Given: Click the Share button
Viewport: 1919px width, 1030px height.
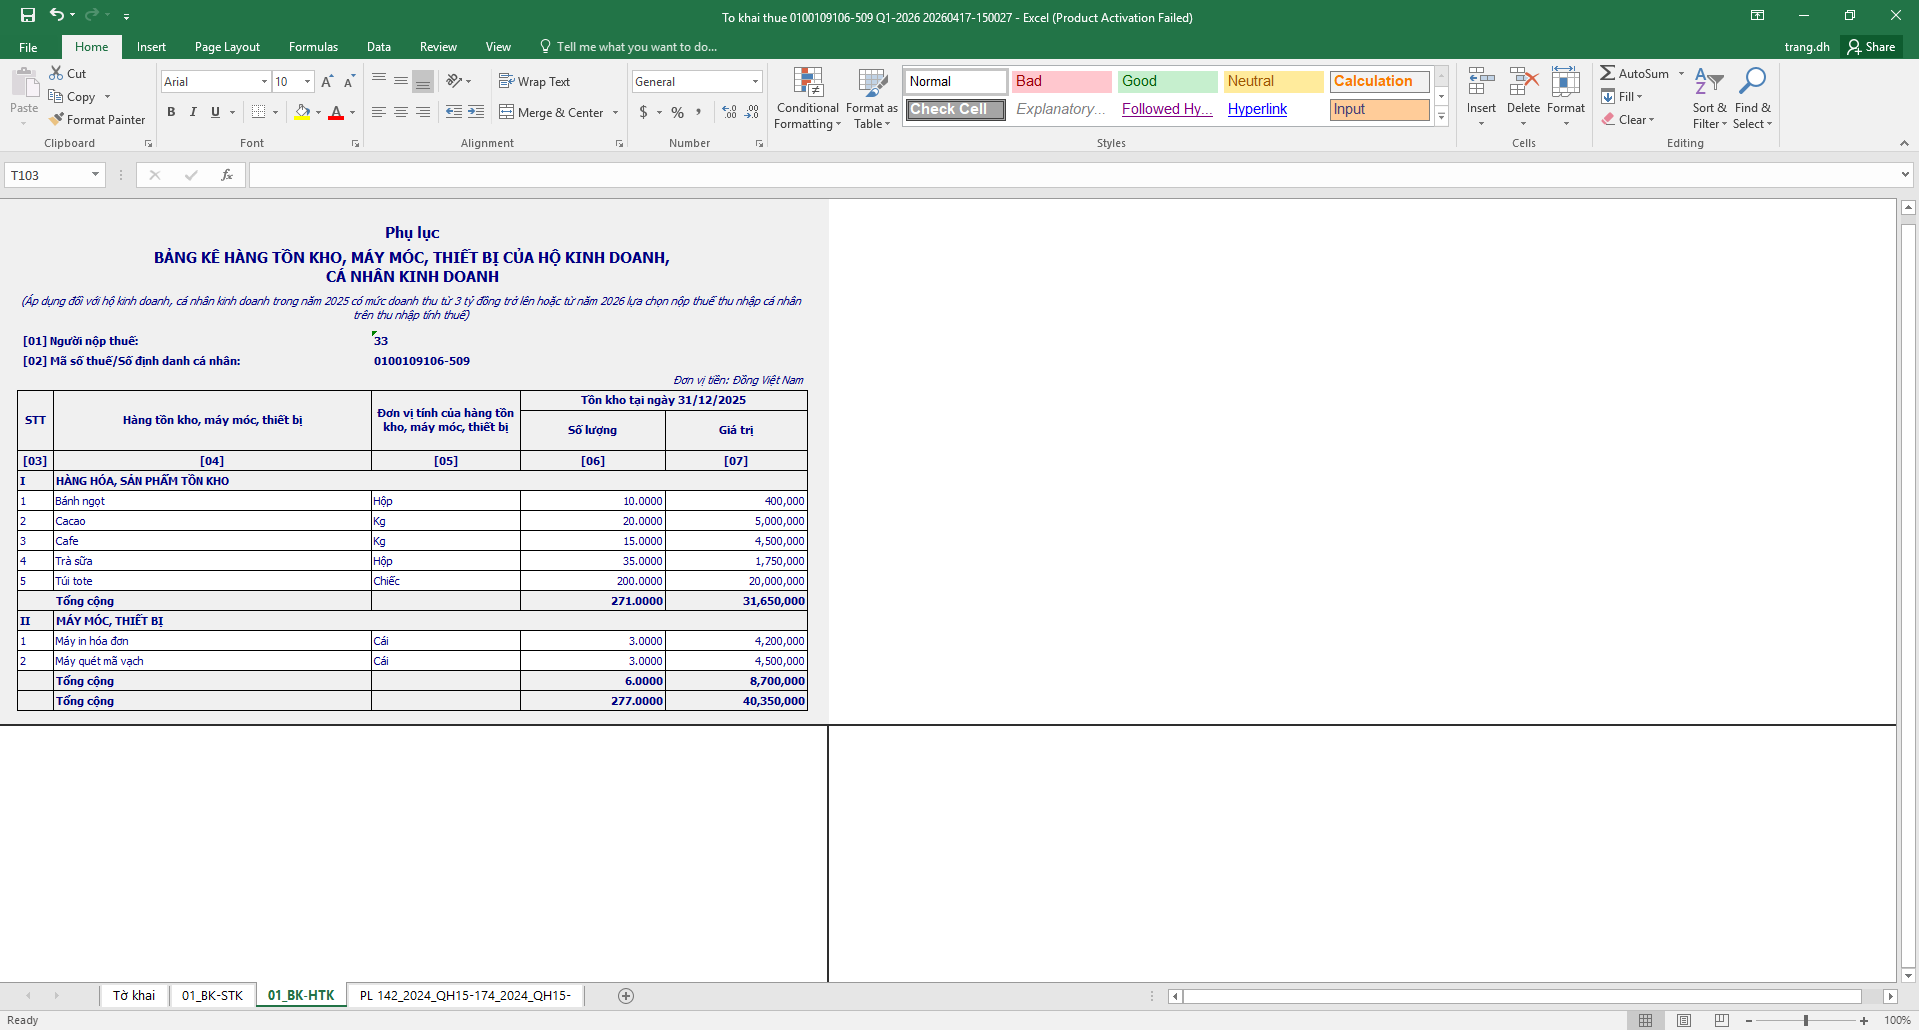Looking at the screenshot, I should tap(1871, 47).
